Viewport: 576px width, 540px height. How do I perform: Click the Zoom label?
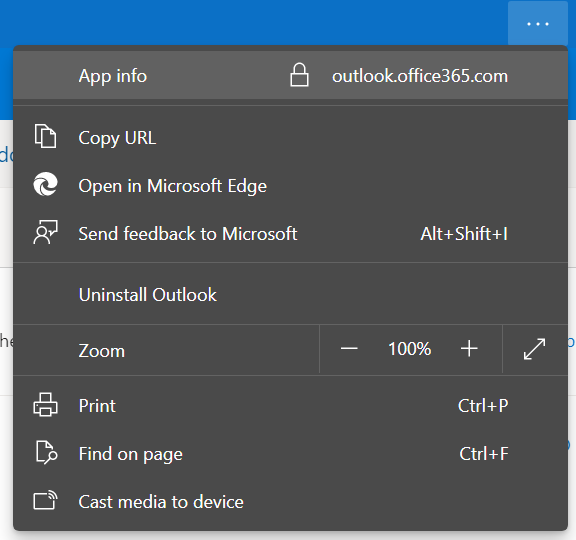[102, 351]
